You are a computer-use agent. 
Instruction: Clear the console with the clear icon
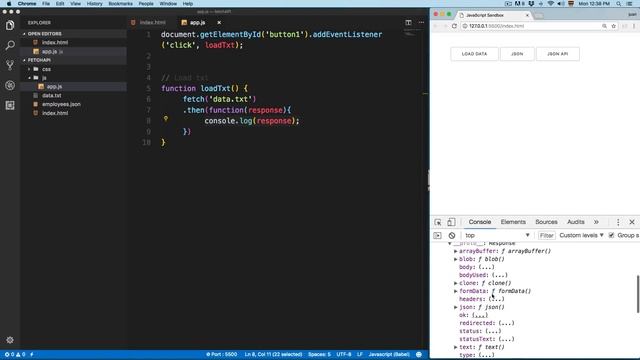(x=451, y=236)
